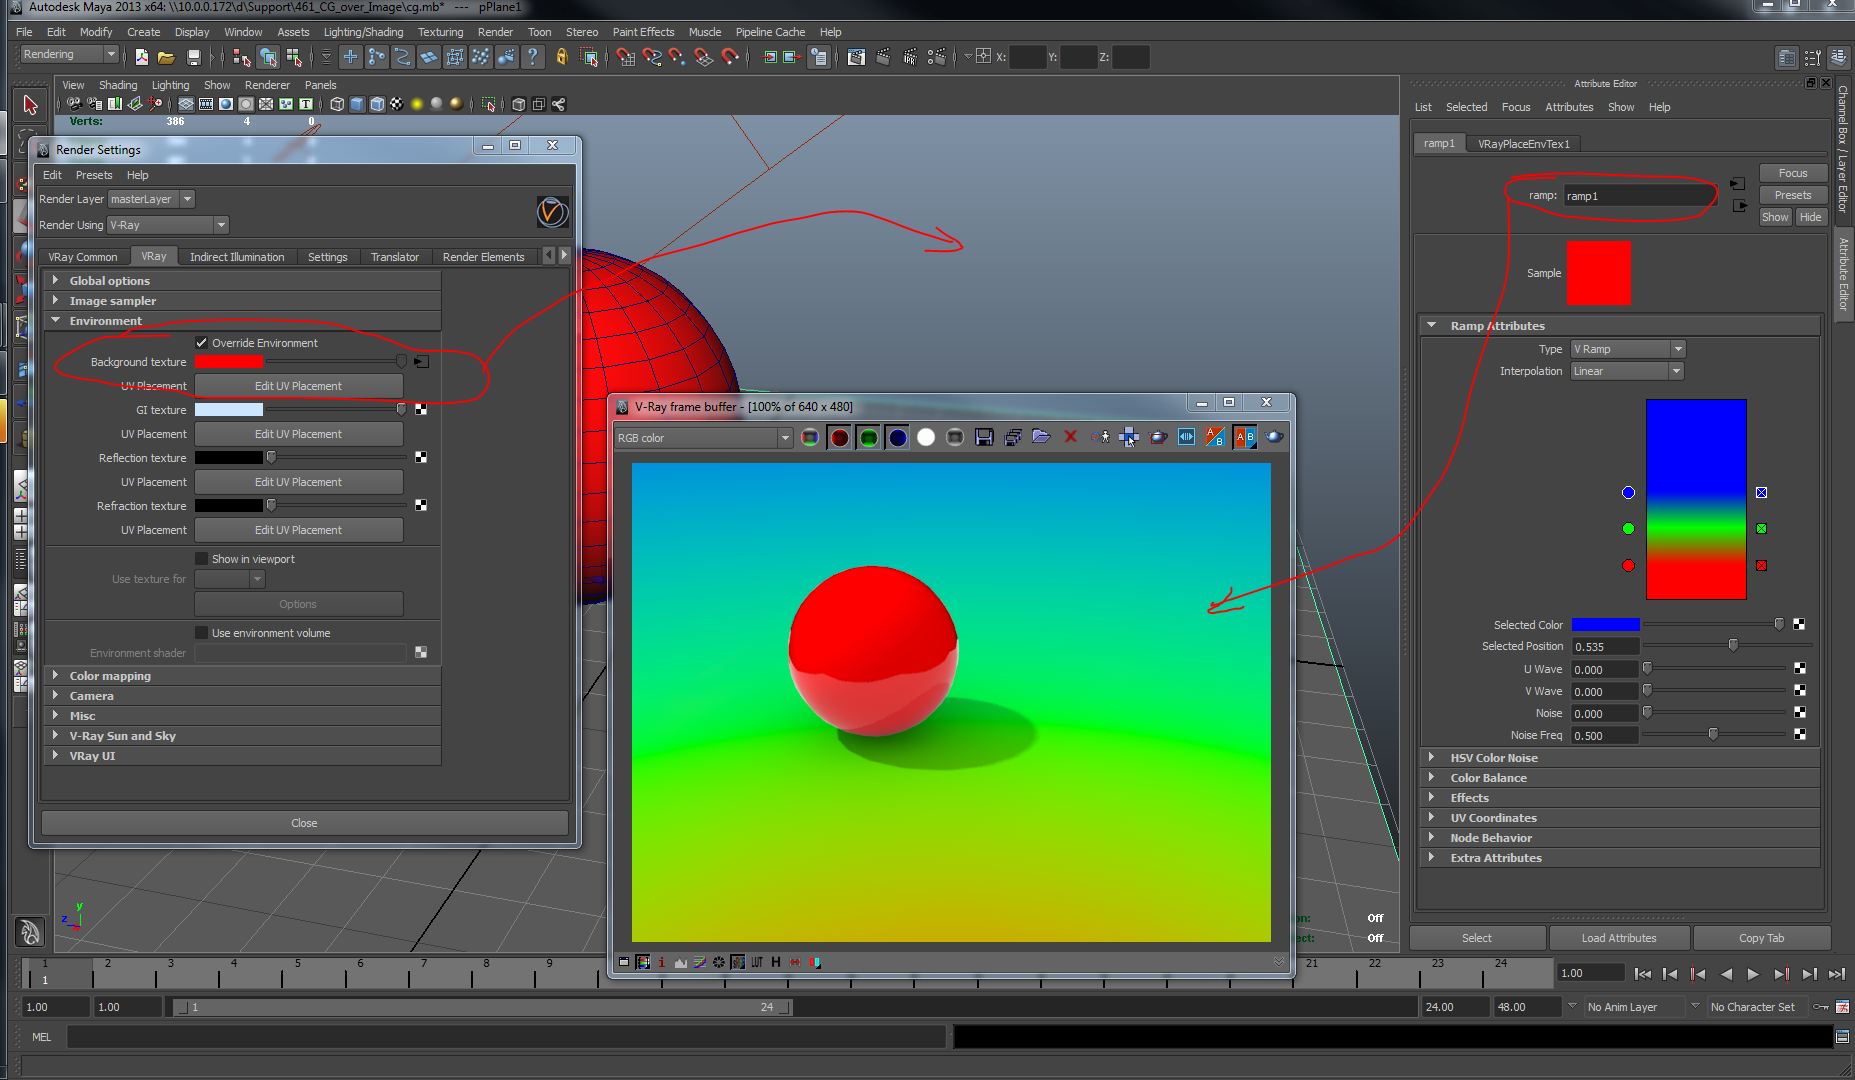
Task: Expand the HSV Color Noise section
Action: tap(1619, 758)
